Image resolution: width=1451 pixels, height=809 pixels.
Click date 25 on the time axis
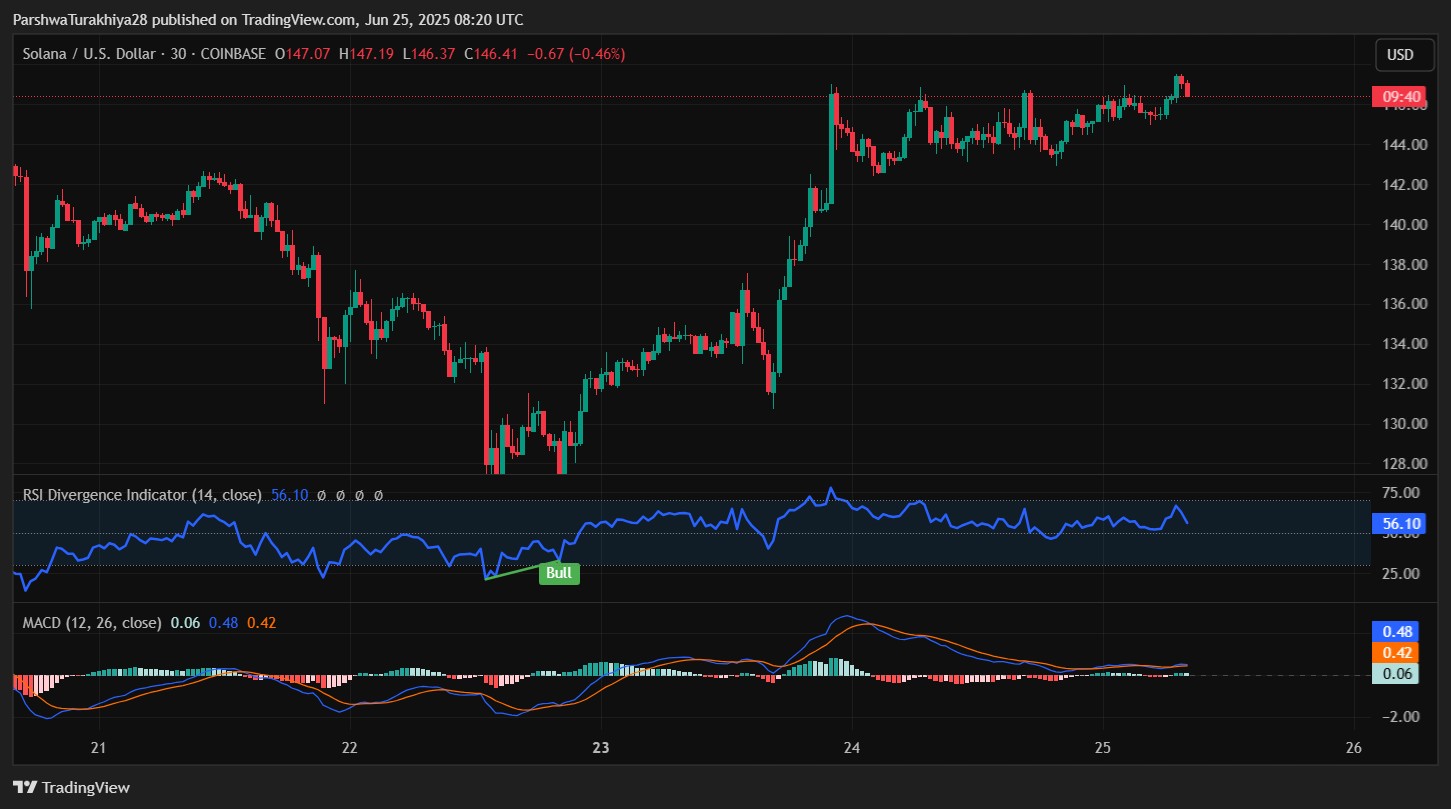pyautogui.click(x=1102, y=748)
